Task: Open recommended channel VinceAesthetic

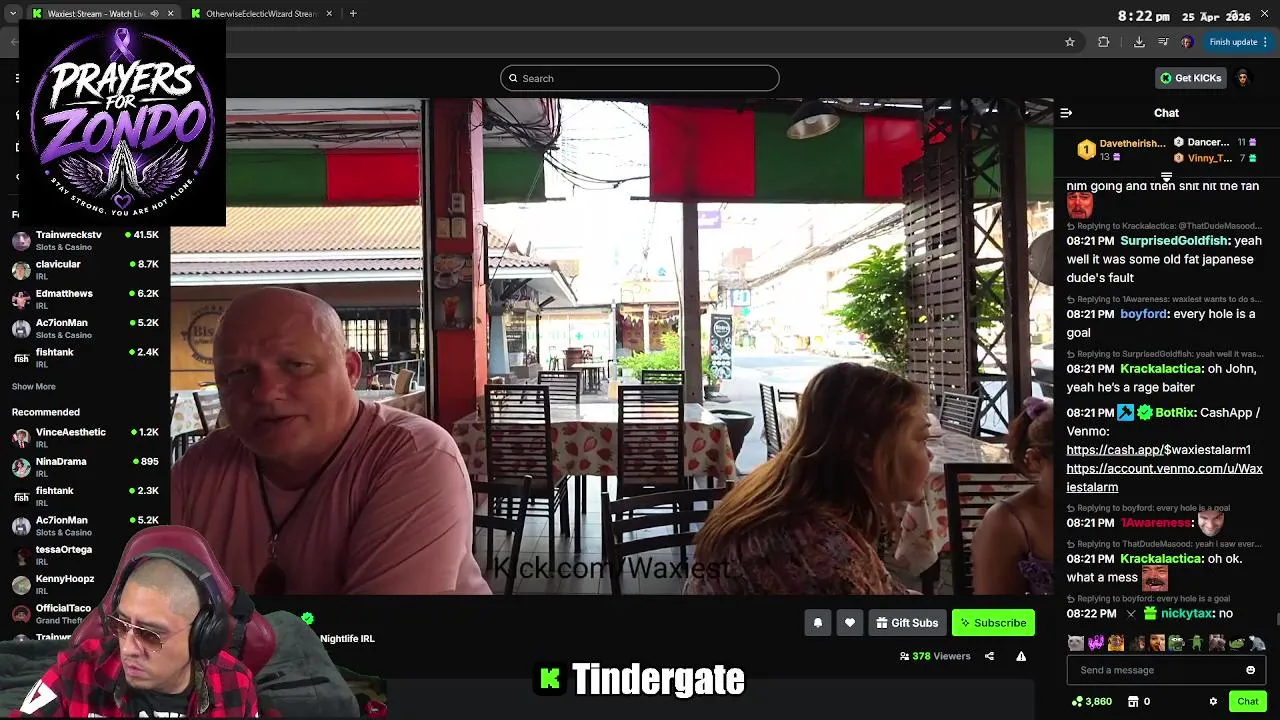Action: click(85, 438)
